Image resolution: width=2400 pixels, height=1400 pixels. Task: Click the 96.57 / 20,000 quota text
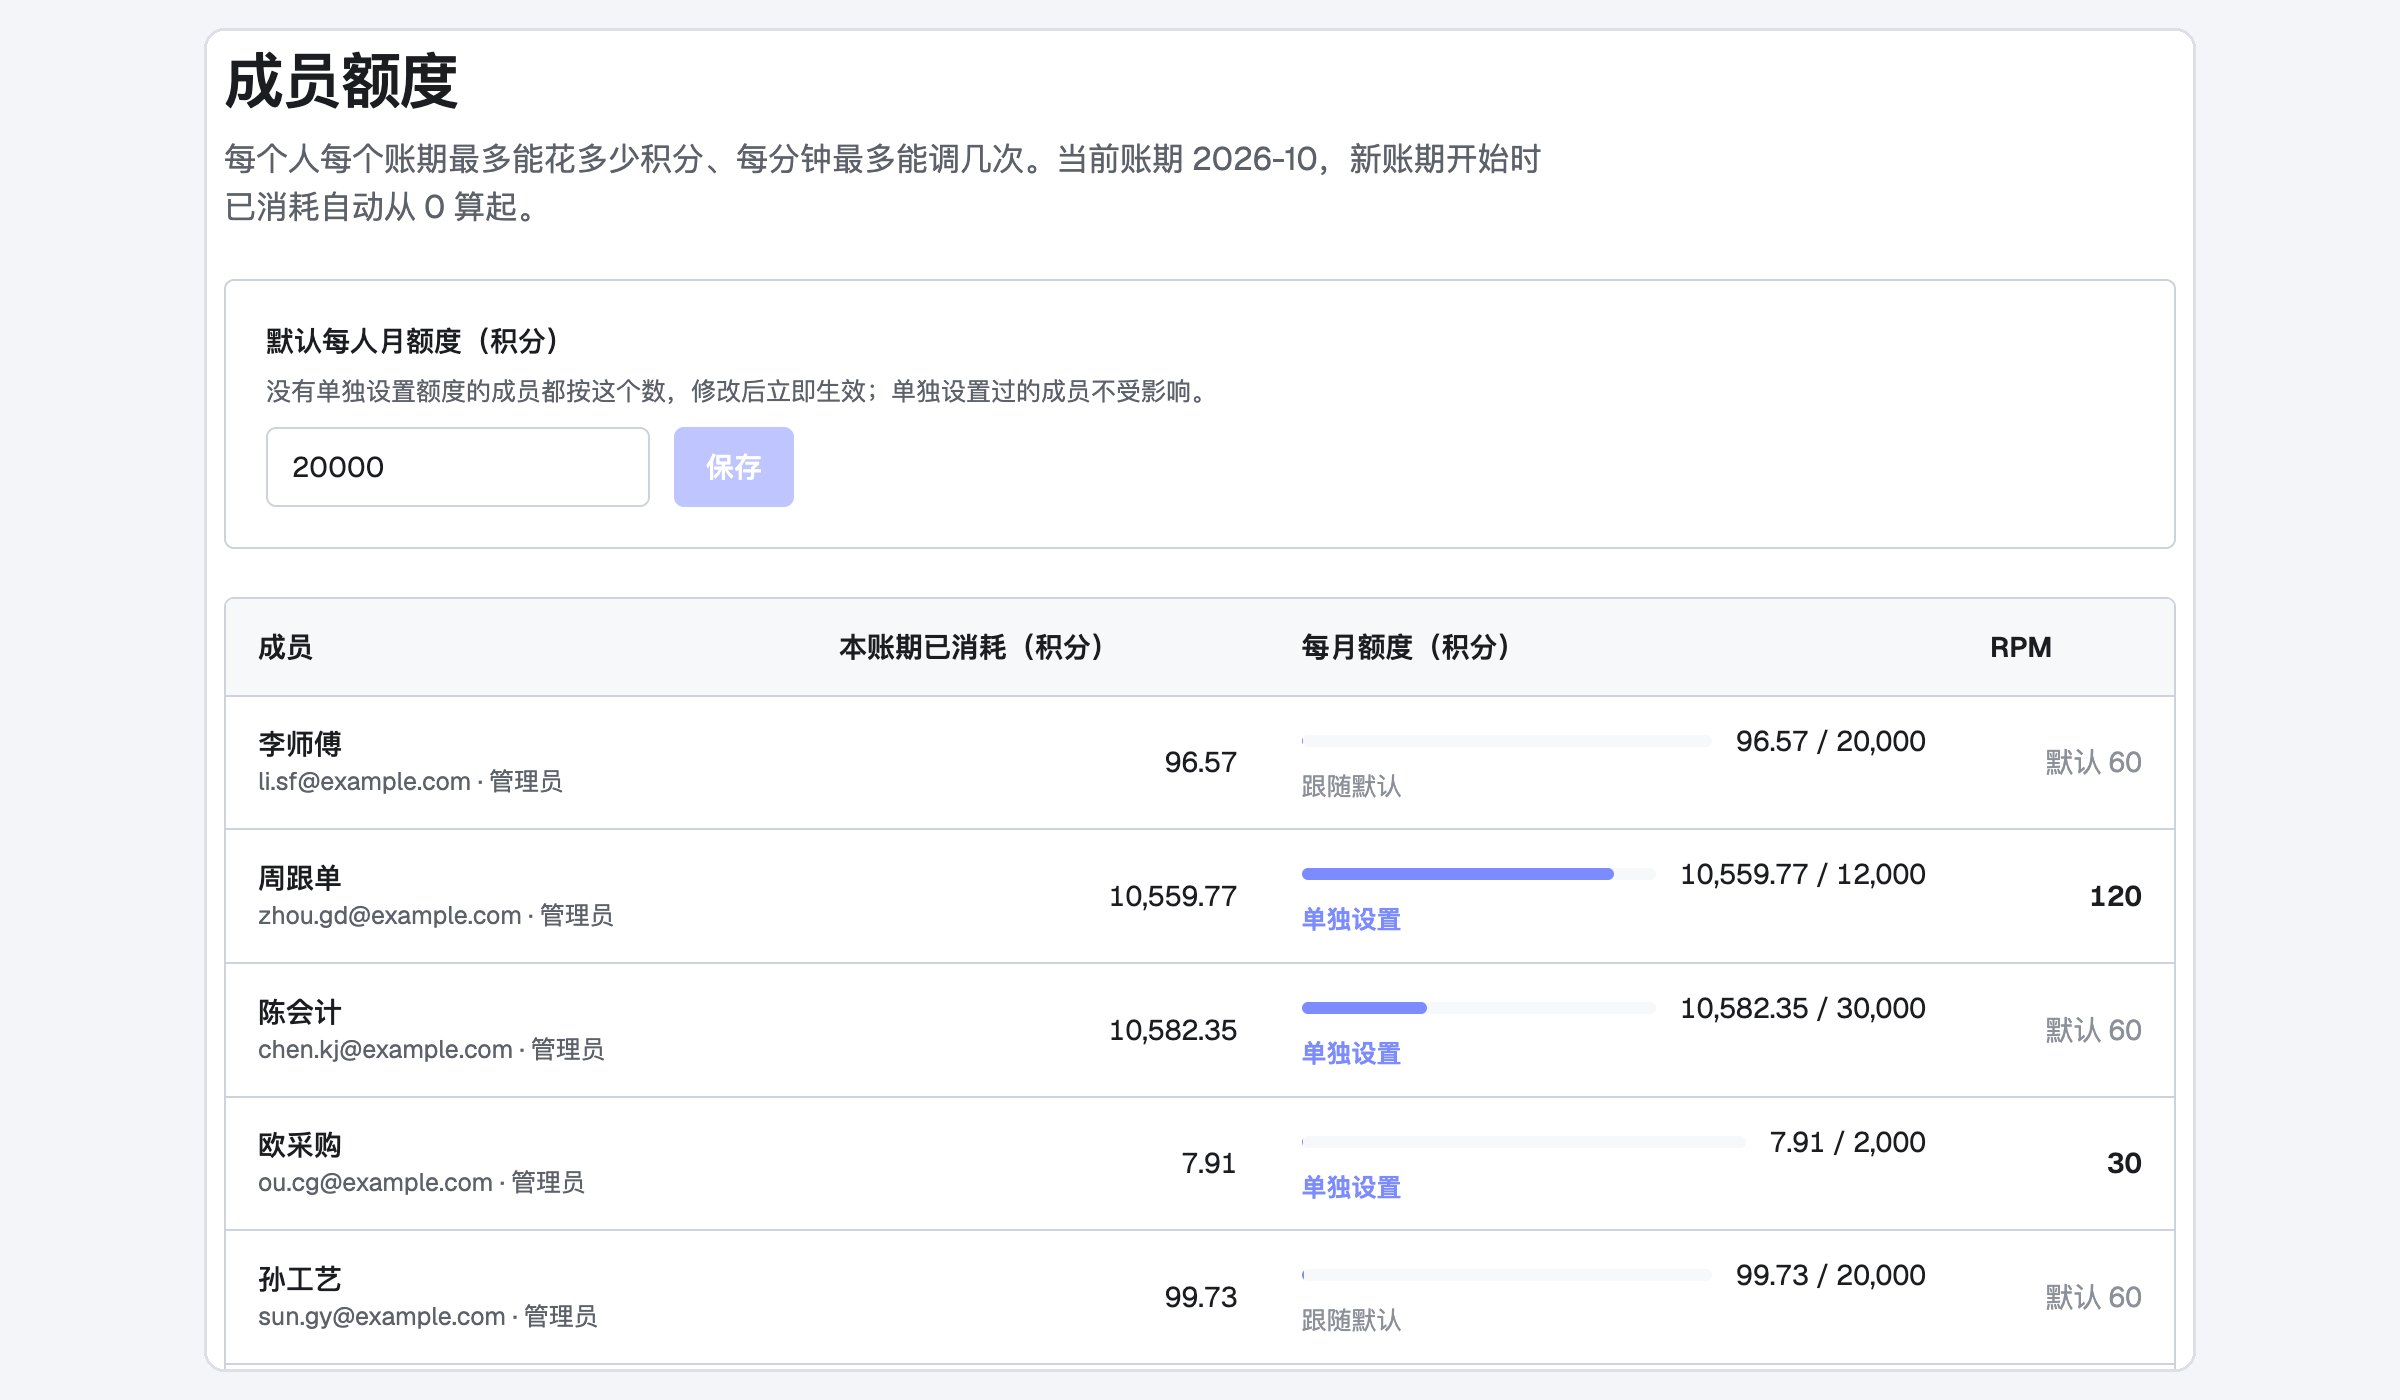(x=1831, y=742)
